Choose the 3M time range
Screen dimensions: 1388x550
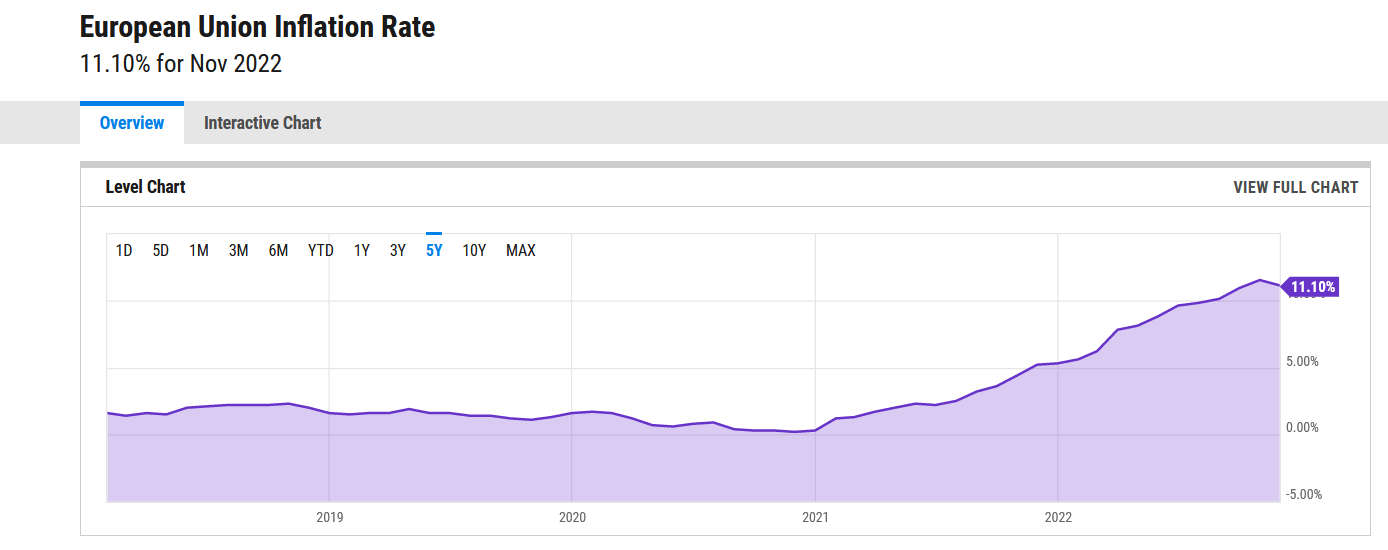(238, 250)
